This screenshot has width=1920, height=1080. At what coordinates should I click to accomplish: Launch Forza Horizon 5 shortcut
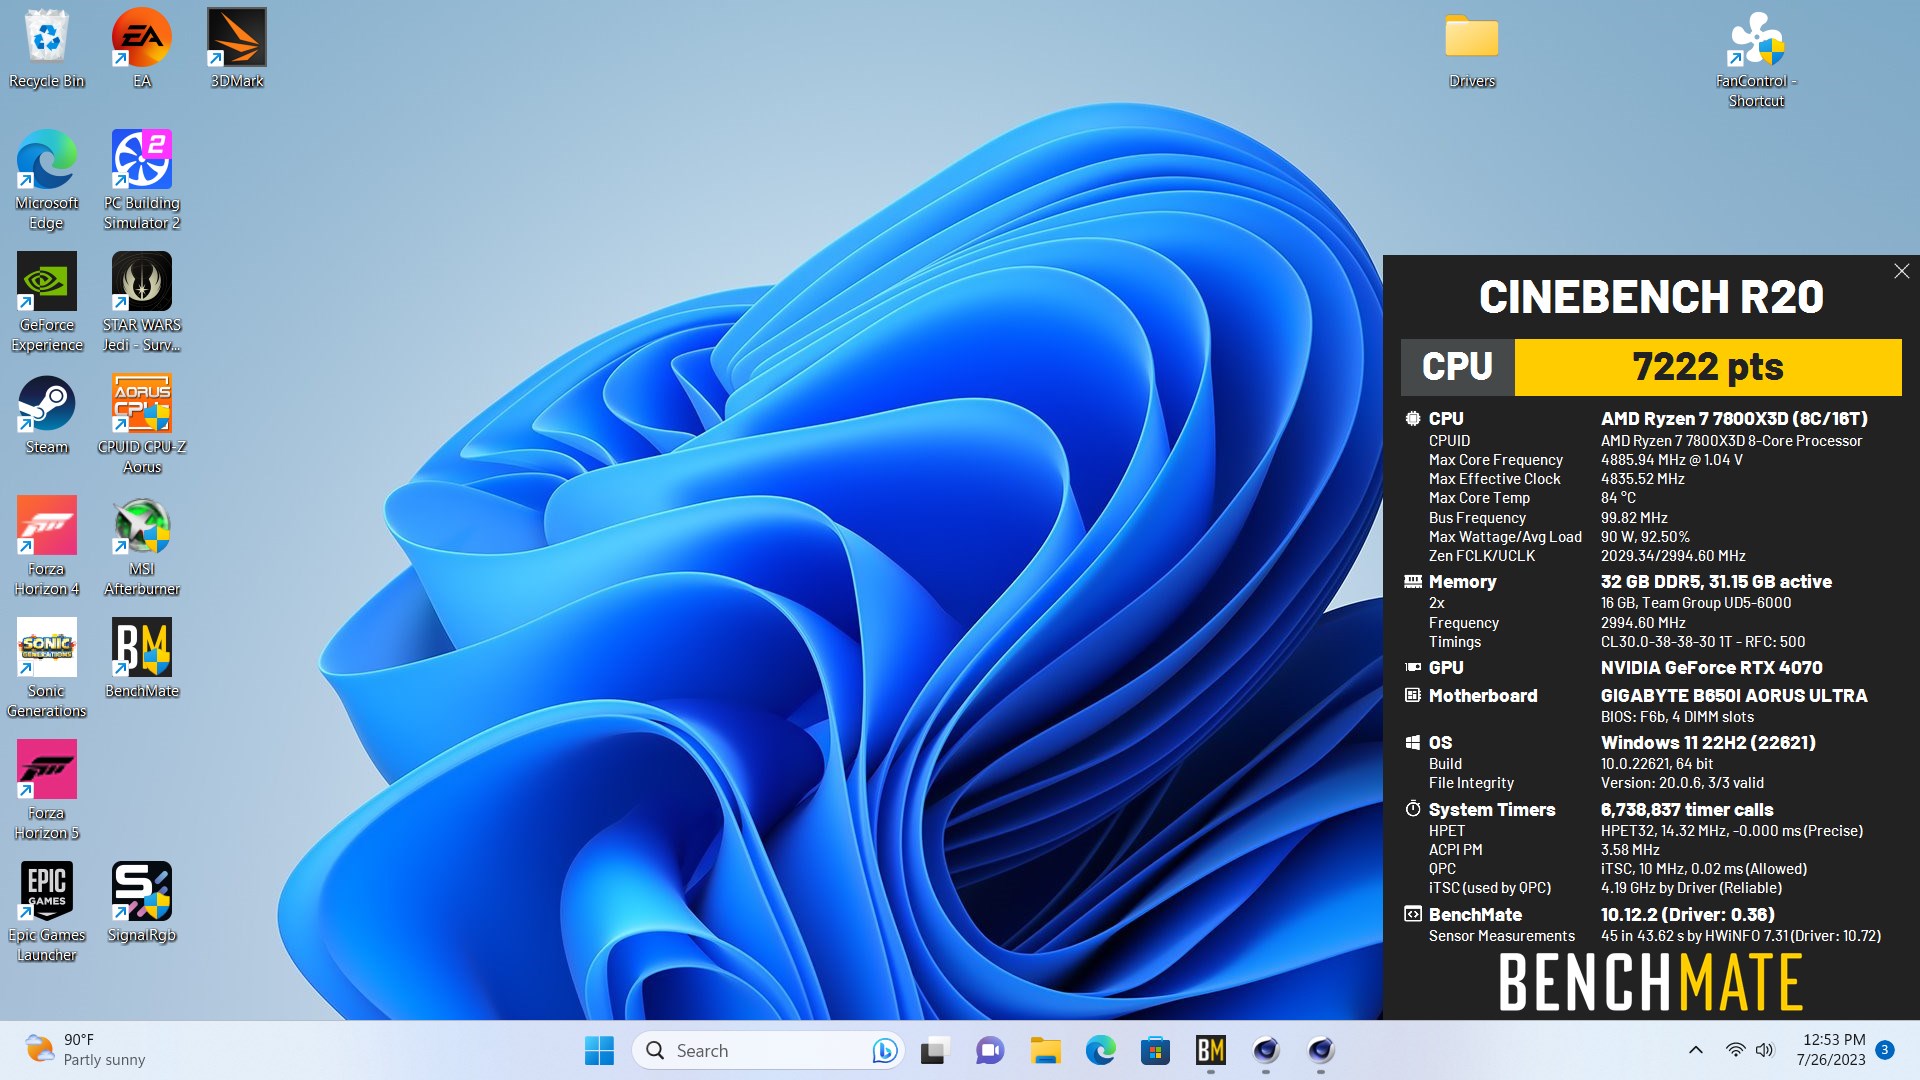click(46, 790)
